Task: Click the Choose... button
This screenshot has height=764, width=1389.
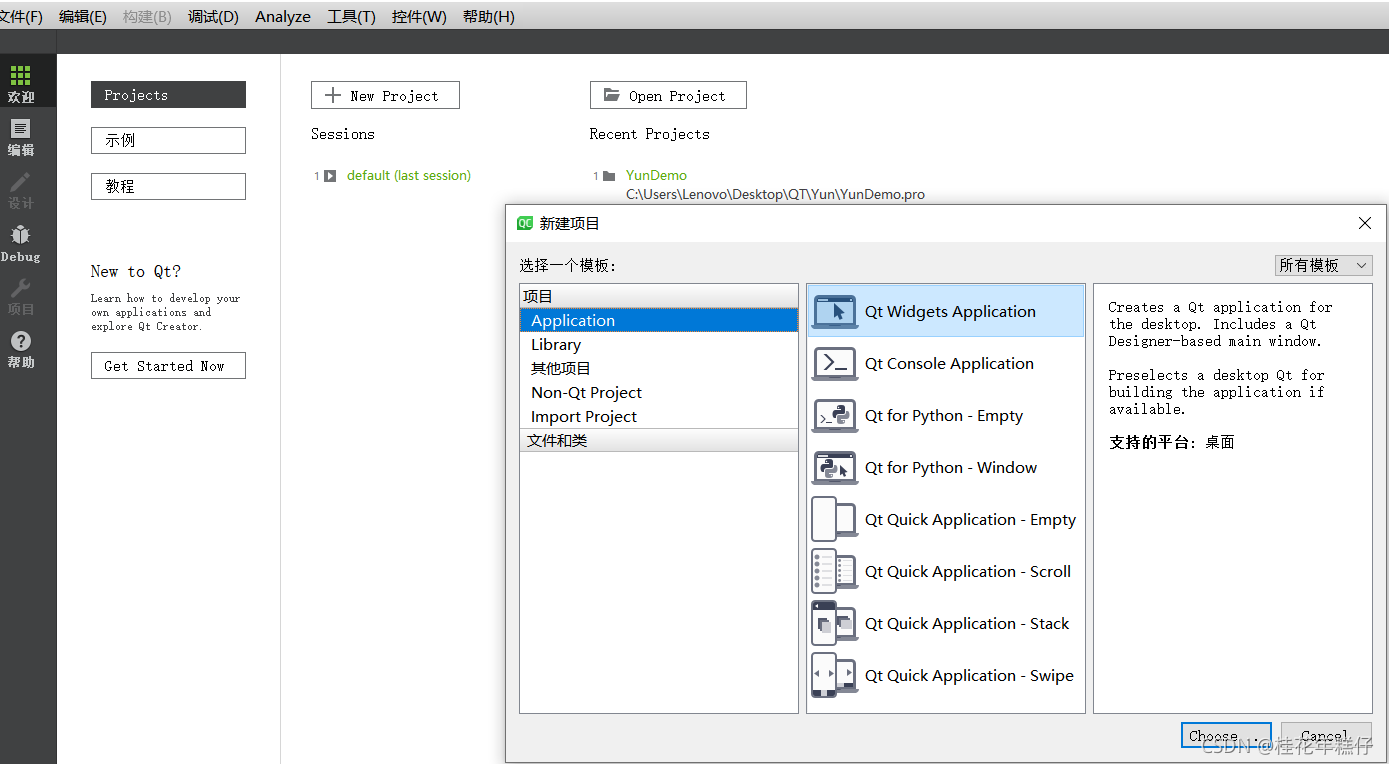Action: pyautogui.click(x=1226, y=736)
